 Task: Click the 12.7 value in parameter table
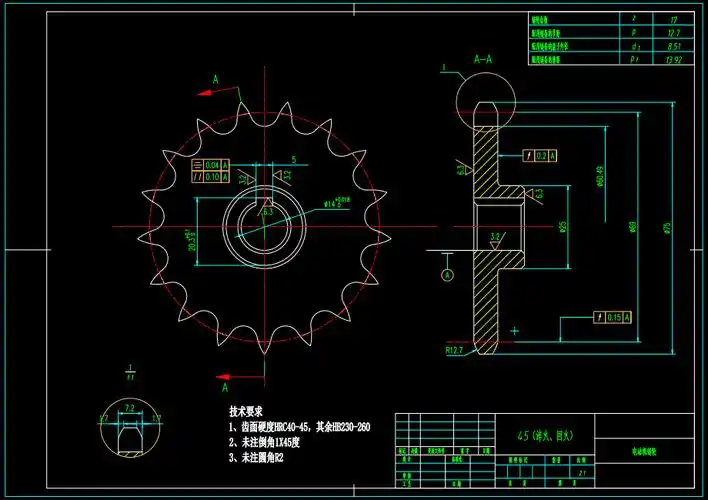click(673, 32)
